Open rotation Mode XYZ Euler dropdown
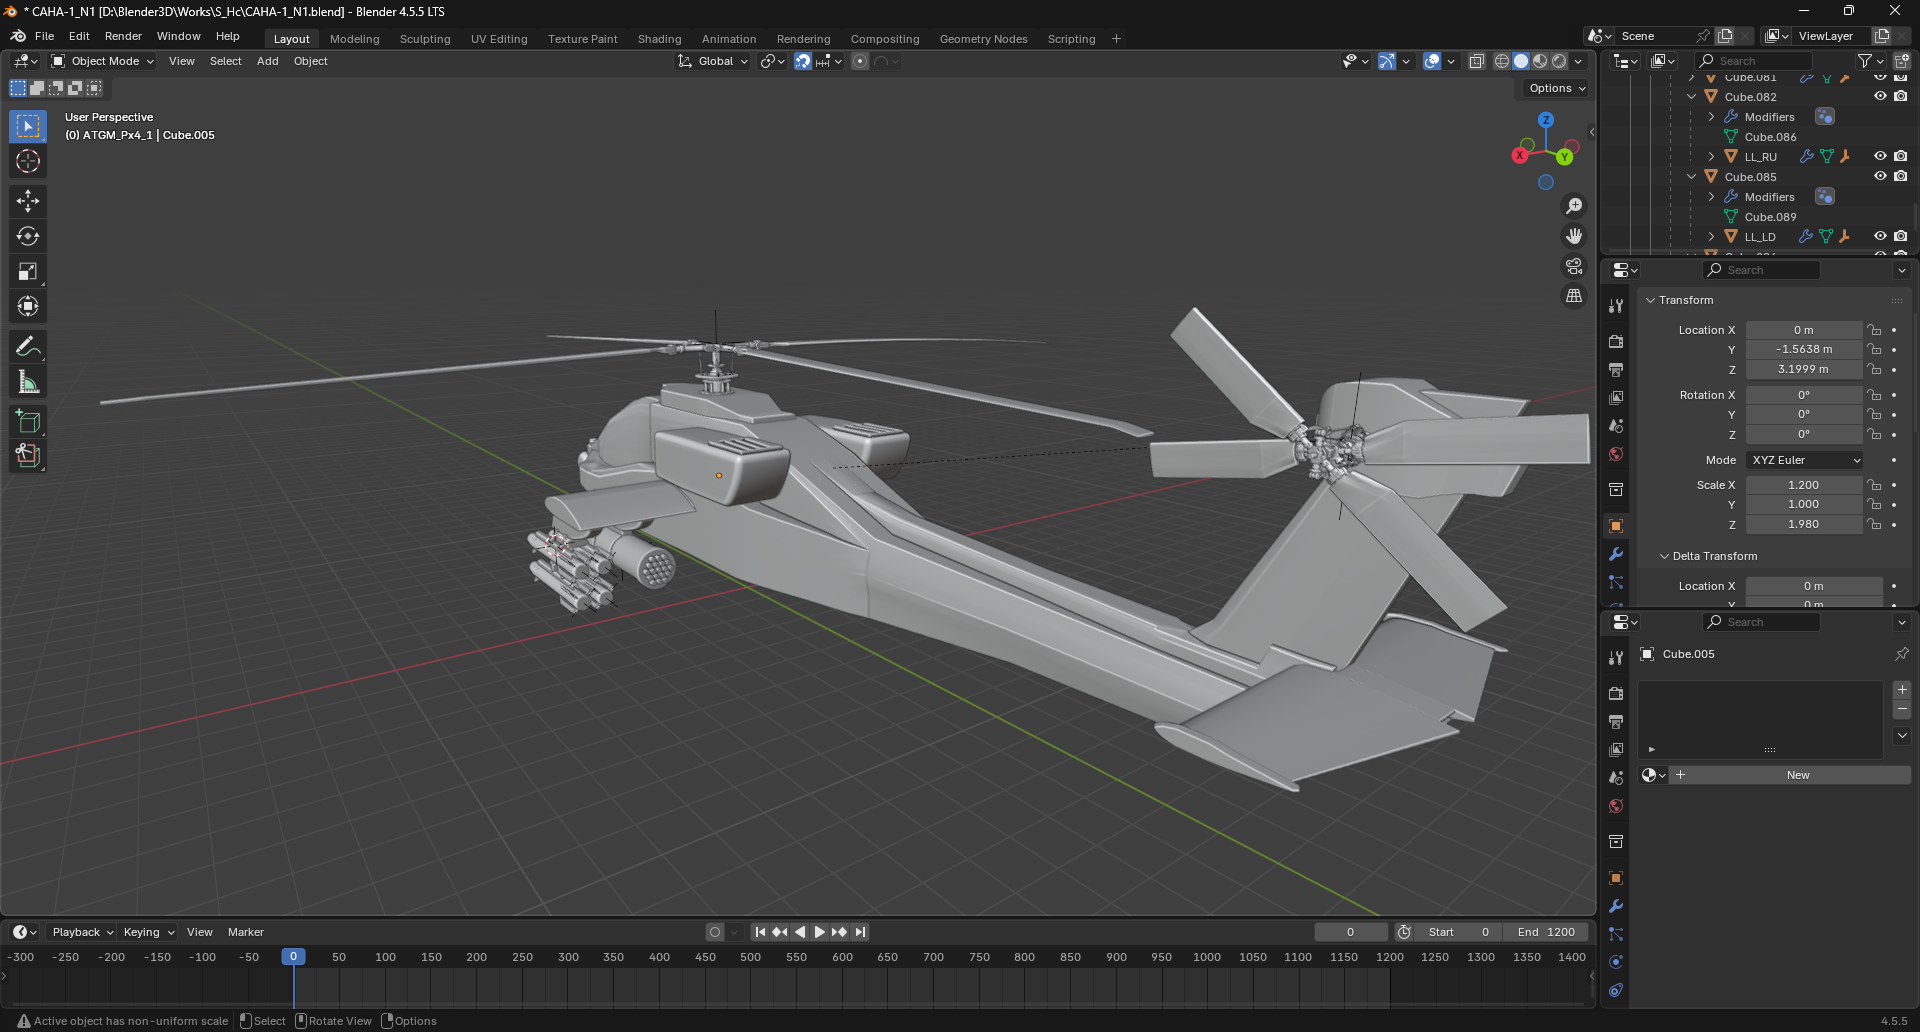 [1805, 460]
